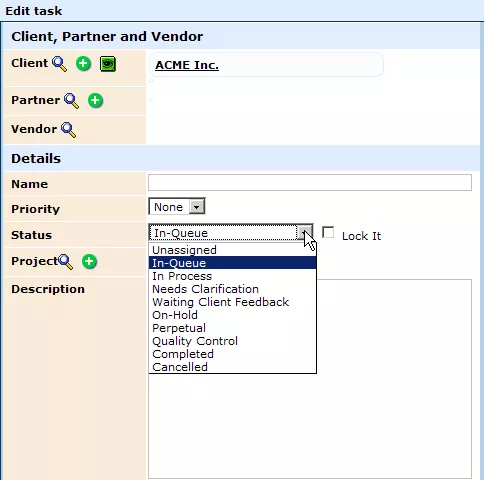Expand the Priority dropdown showing None
Screen dimensions: 484x480
click(x=177, y=207)
